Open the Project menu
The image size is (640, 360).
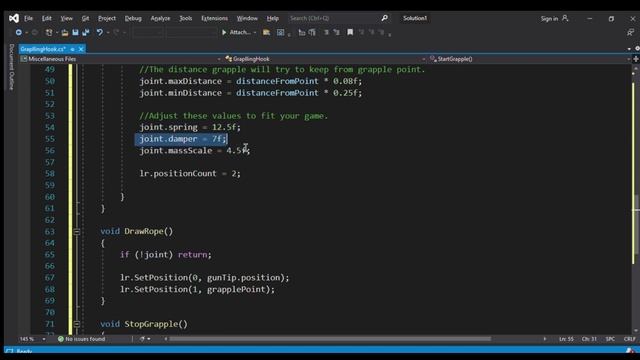coord(107,18)
